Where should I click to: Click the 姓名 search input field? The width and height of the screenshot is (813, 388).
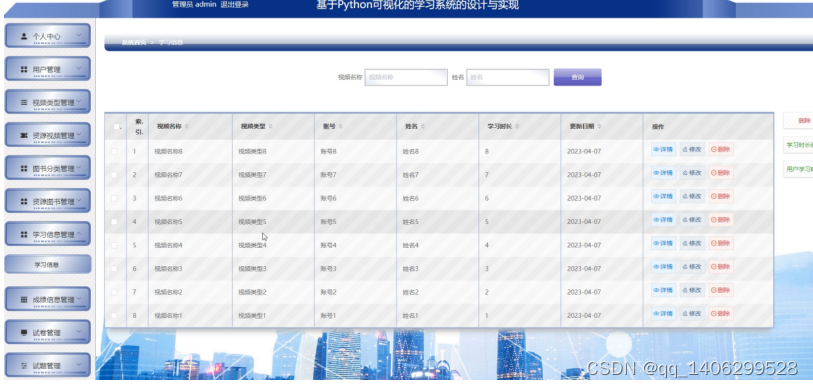[x=508, y=77]
